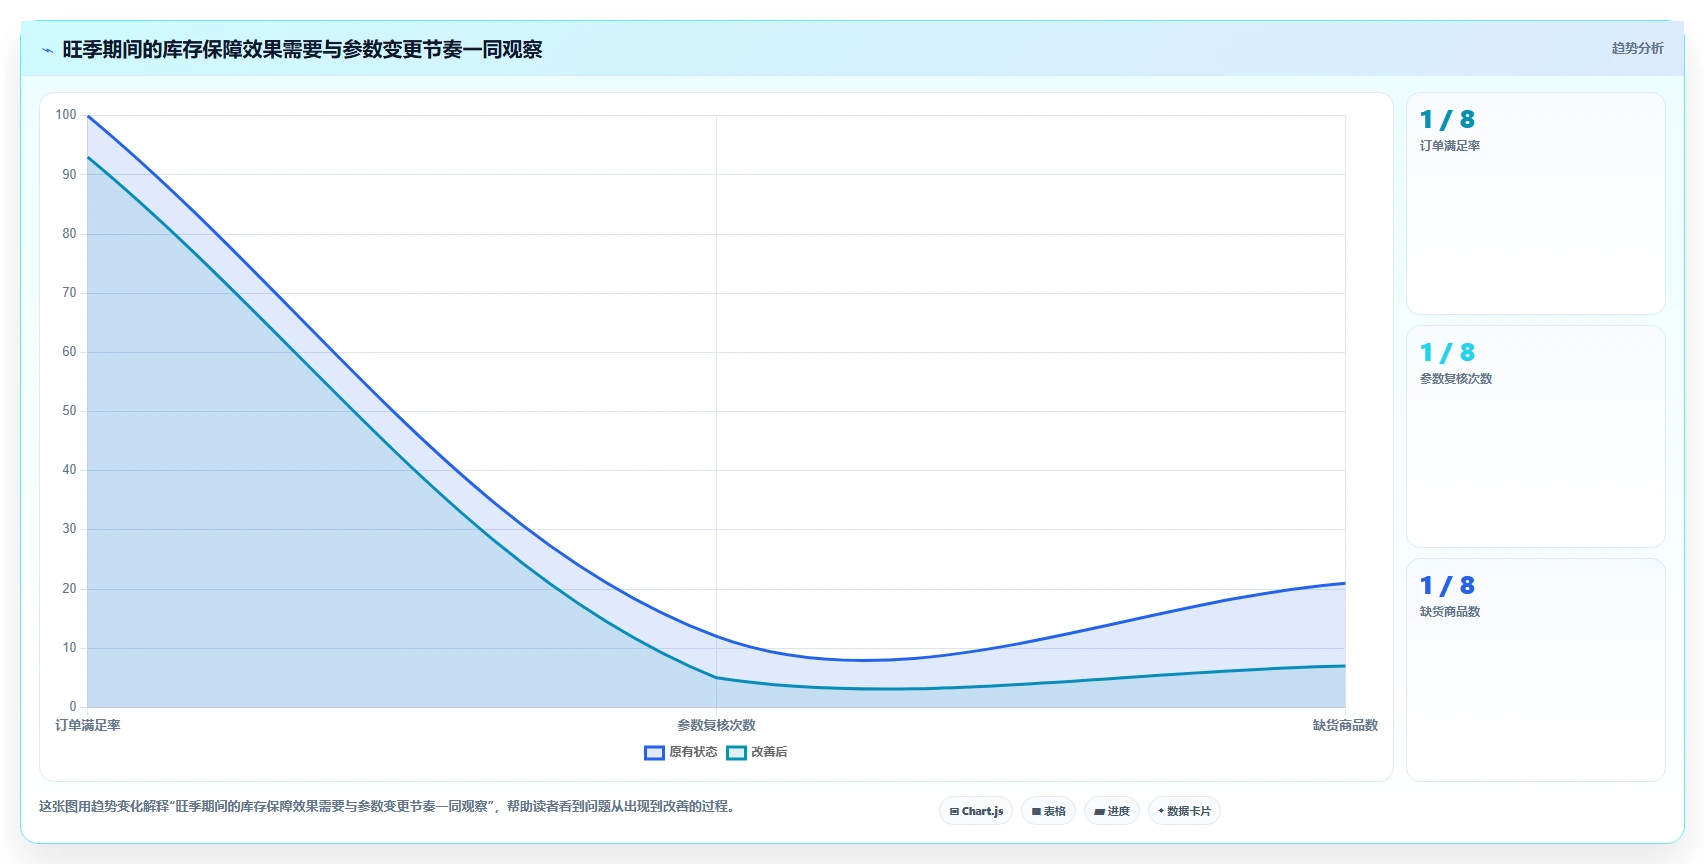Click the description text below the chart
Screen dimensions: 1705x864
tap(389, 806)
